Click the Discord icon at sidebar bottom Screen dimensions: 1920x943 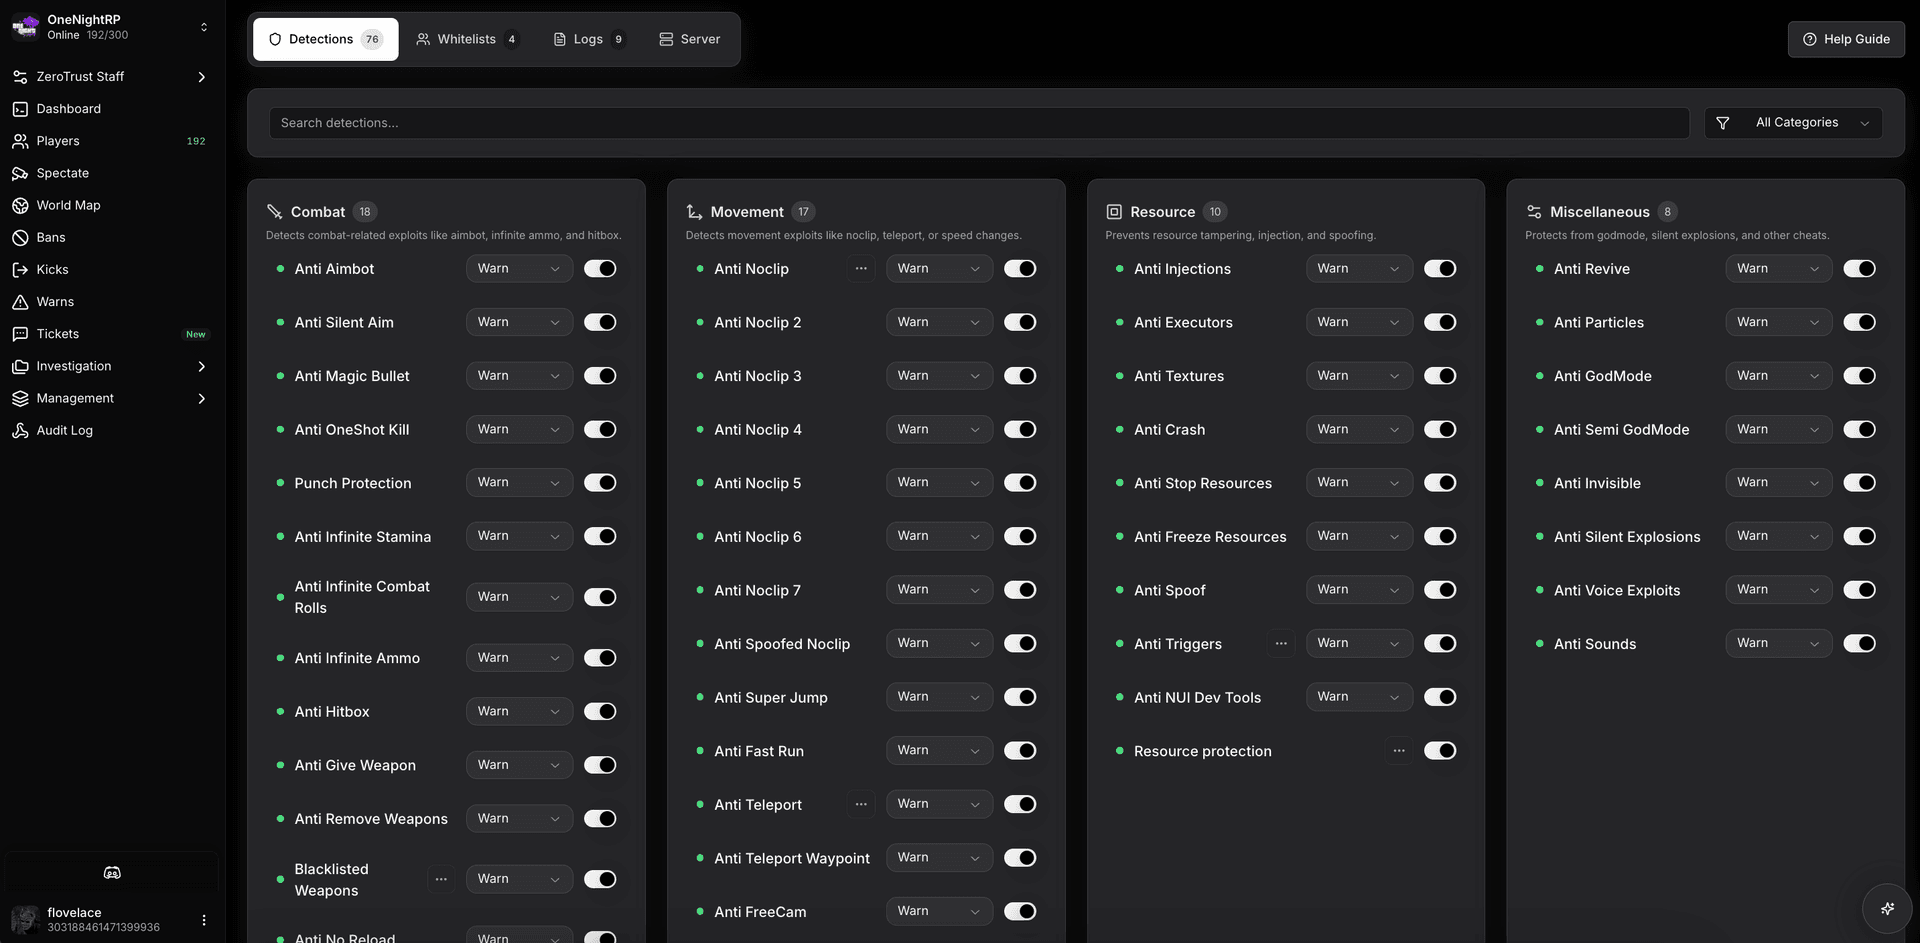[x=112, y=873]
